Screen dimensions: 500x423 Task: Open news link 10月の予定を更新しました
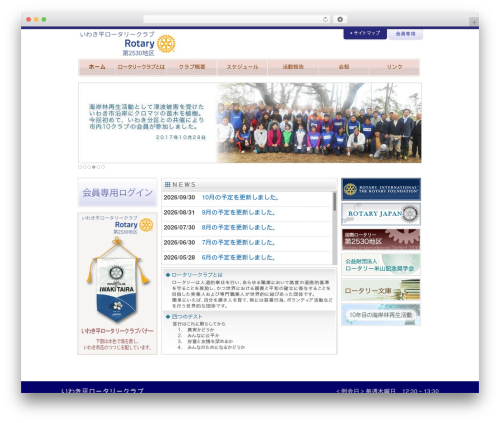(240, 197)
